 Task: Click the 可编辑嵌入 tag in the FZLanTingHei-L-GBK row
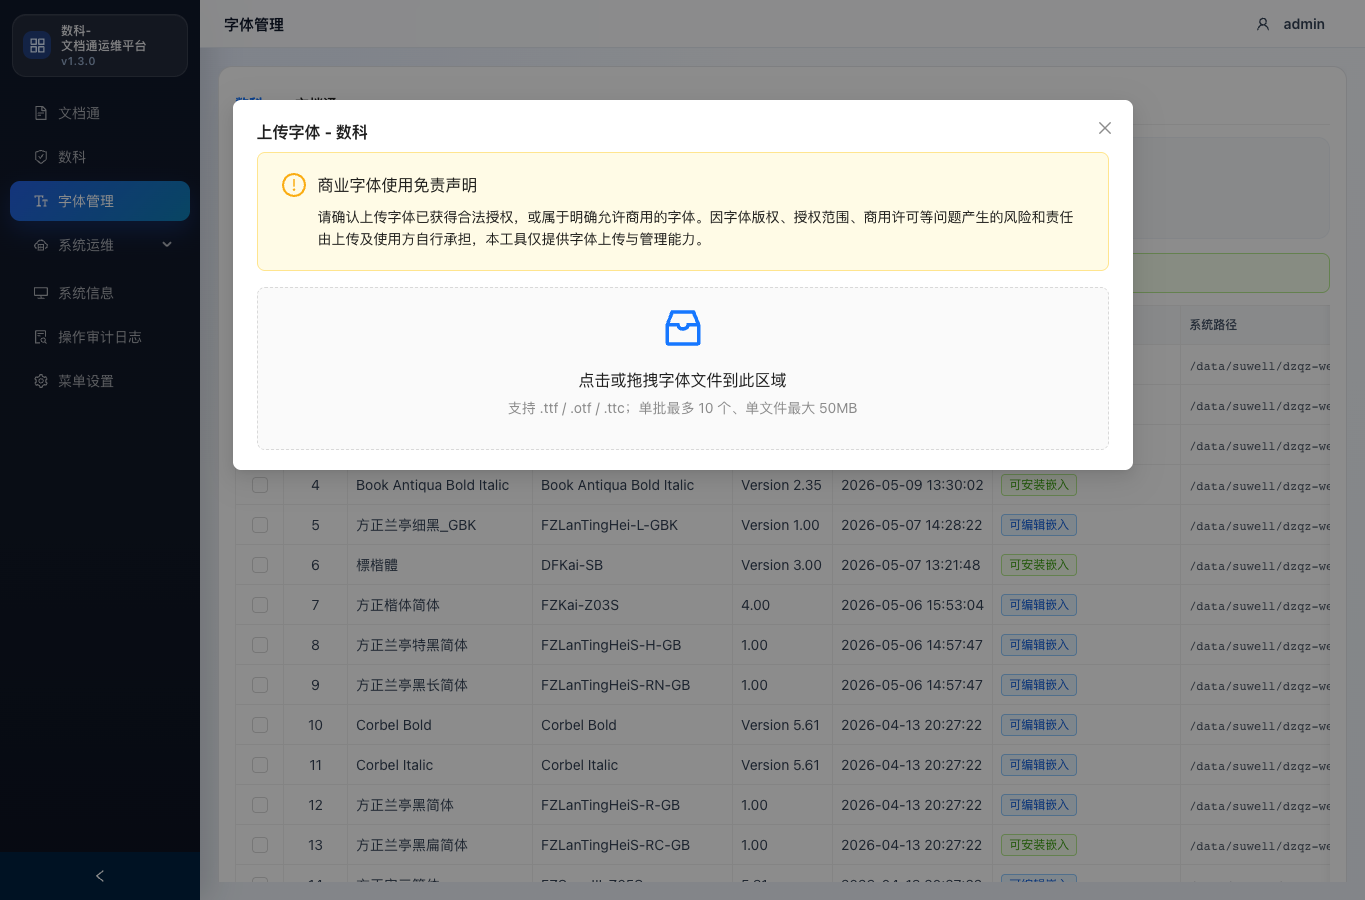(x=1039, y=525)
